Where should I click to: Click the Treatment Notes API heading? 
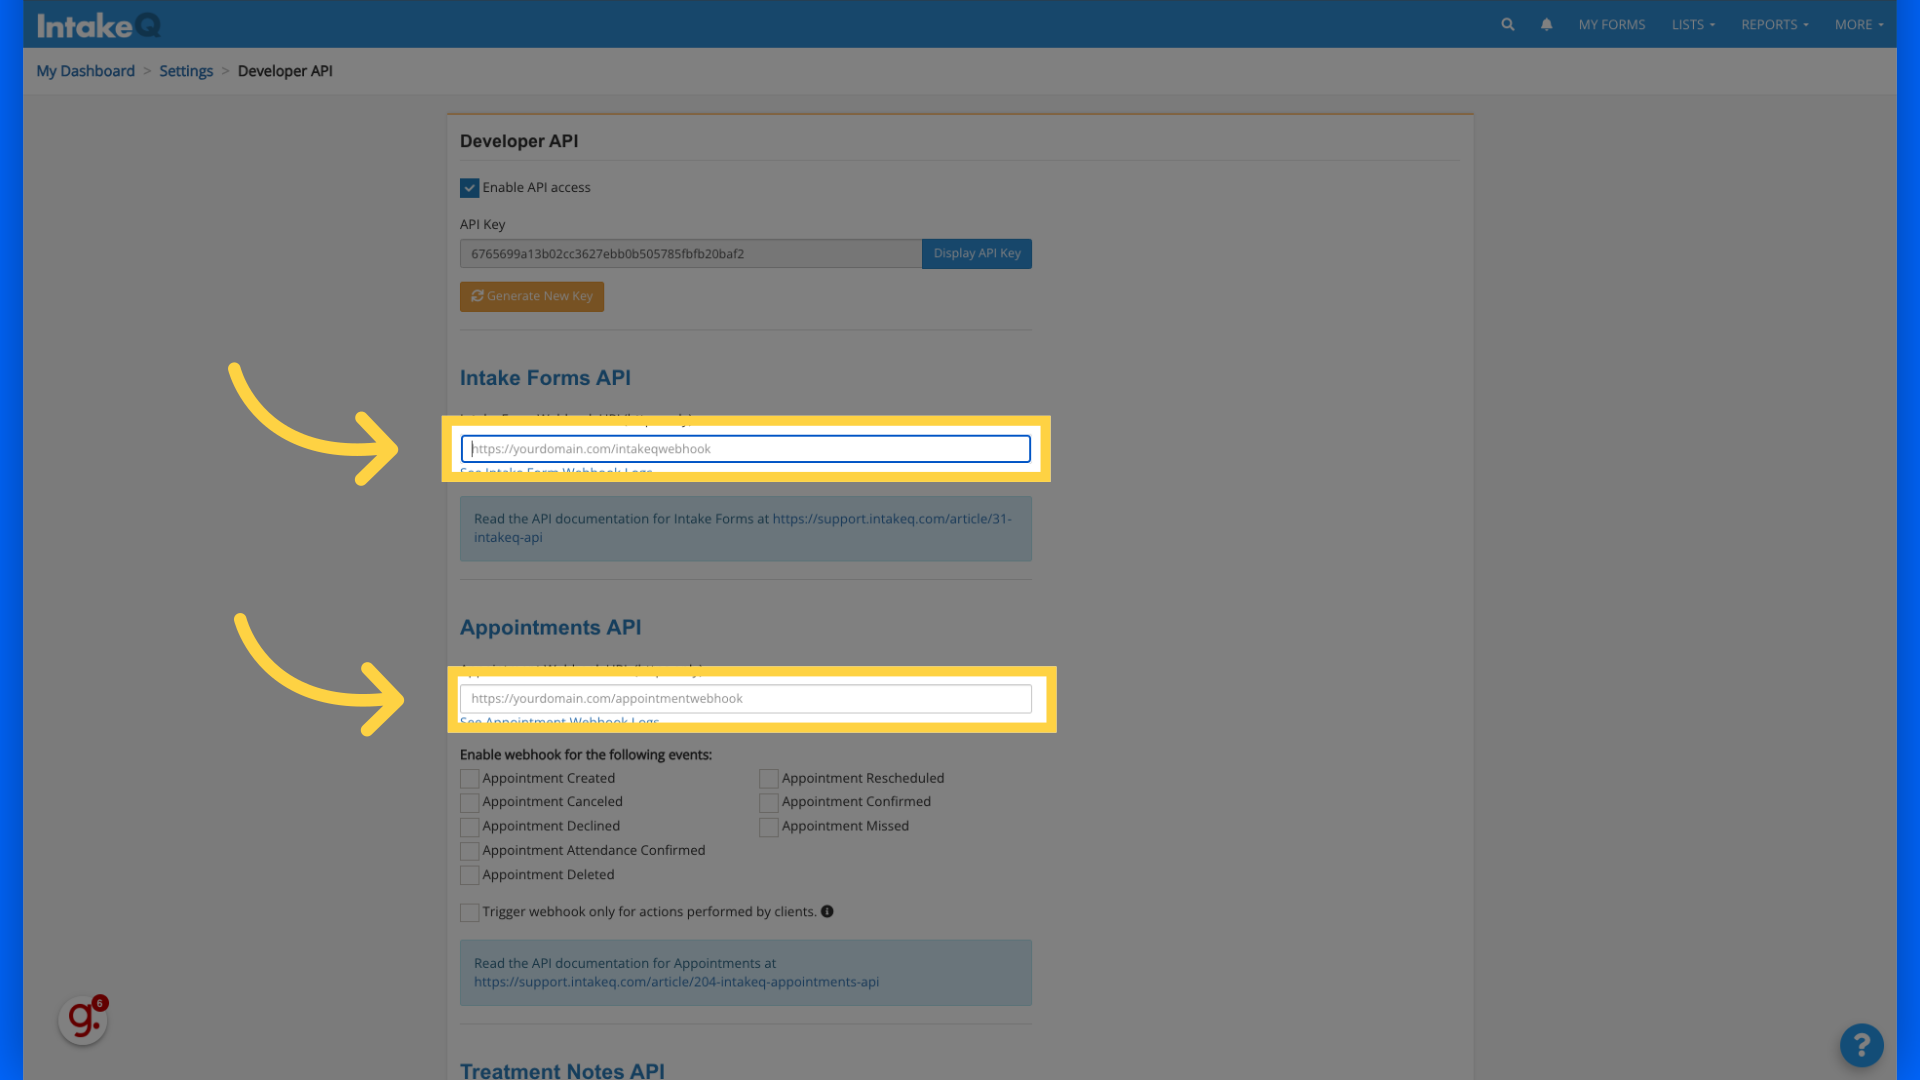pos(562,1070)
